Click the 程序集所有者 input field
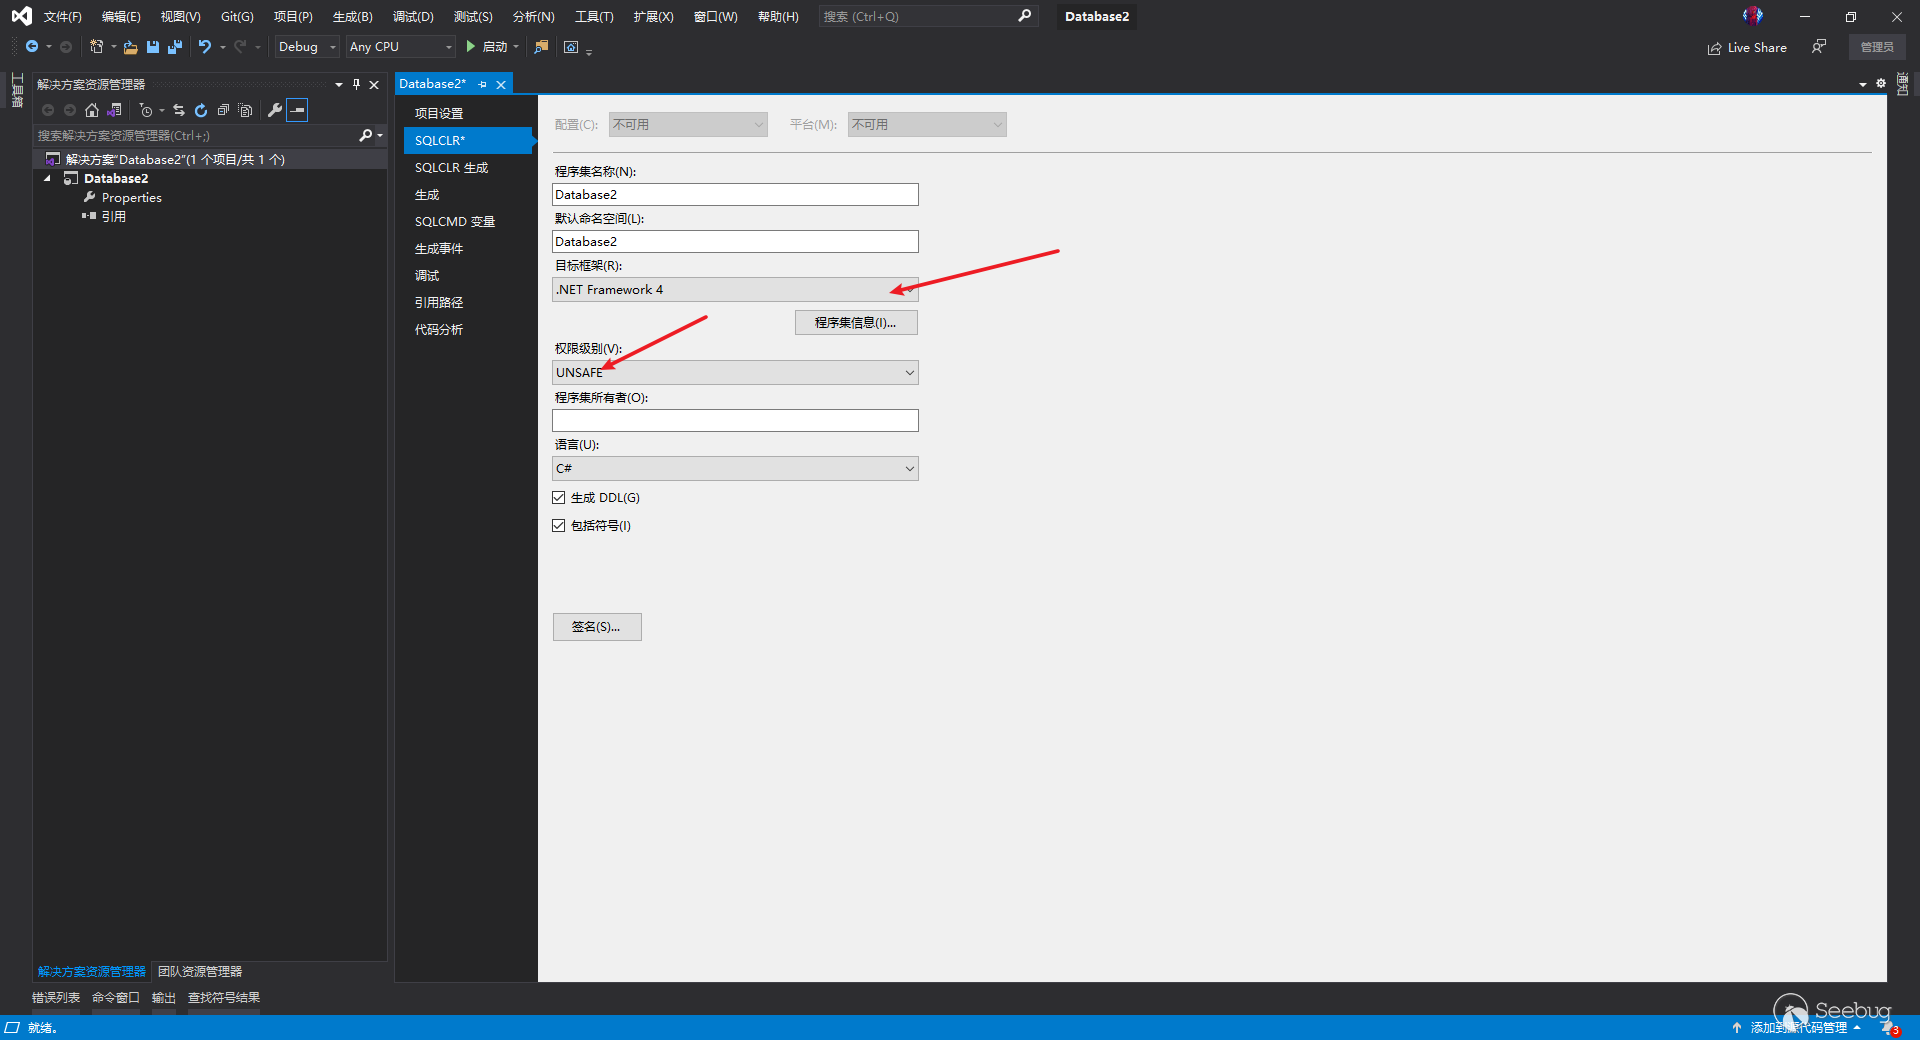1920x1040 pixels. [735, 421]
